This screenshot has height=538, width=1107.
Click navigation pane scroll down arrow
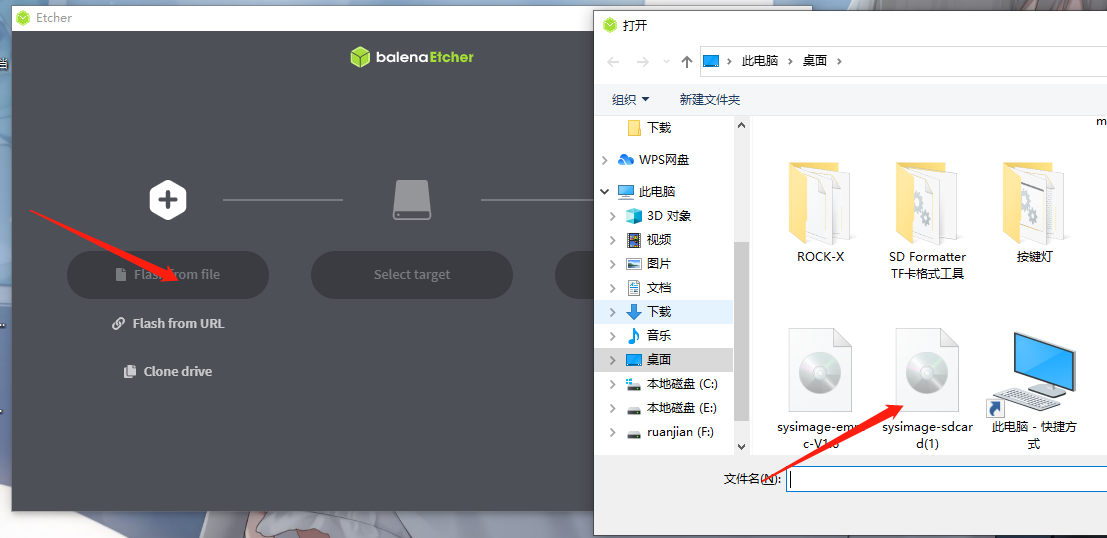741,447
